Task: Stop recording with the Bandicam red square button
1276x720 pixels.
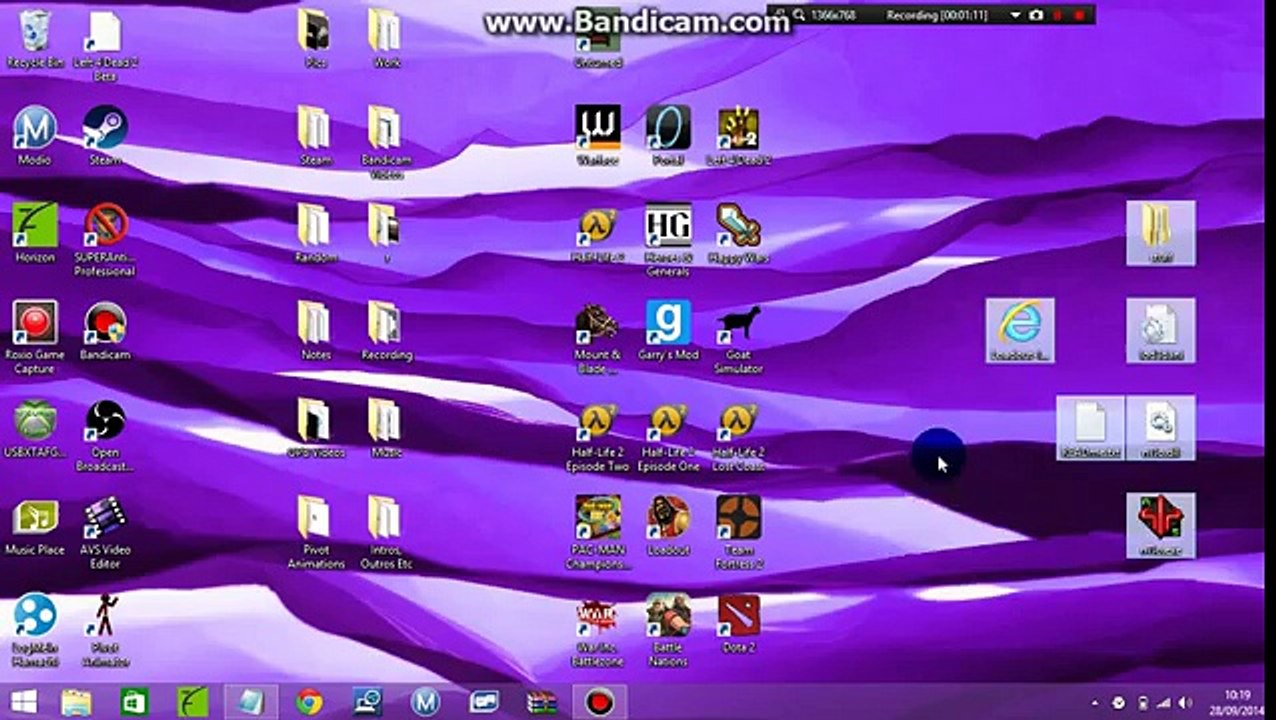Action: [x=1079, y=15]
